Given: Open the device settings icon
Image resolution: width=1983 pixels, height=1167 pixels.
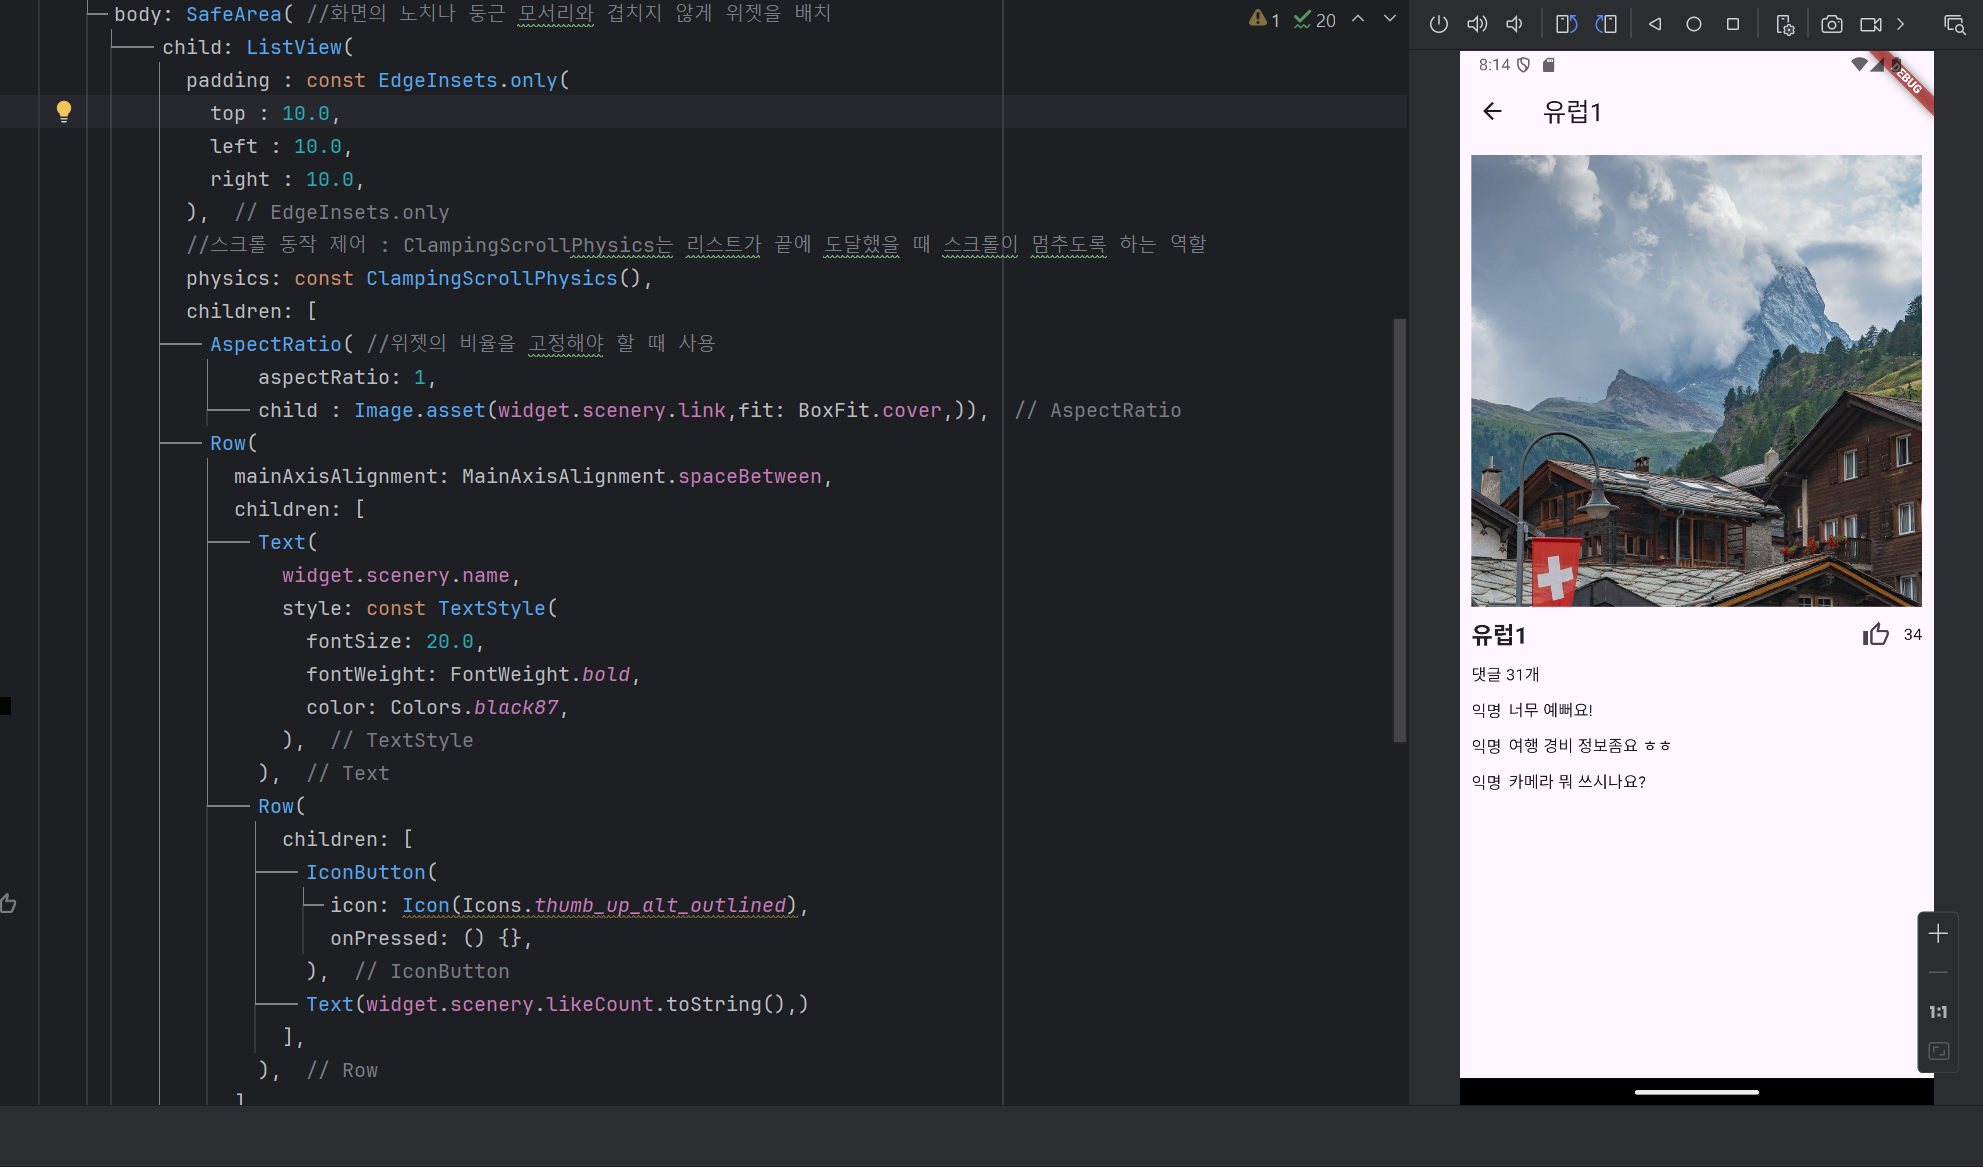Looking at the screenshot, I should point(1785,24).
